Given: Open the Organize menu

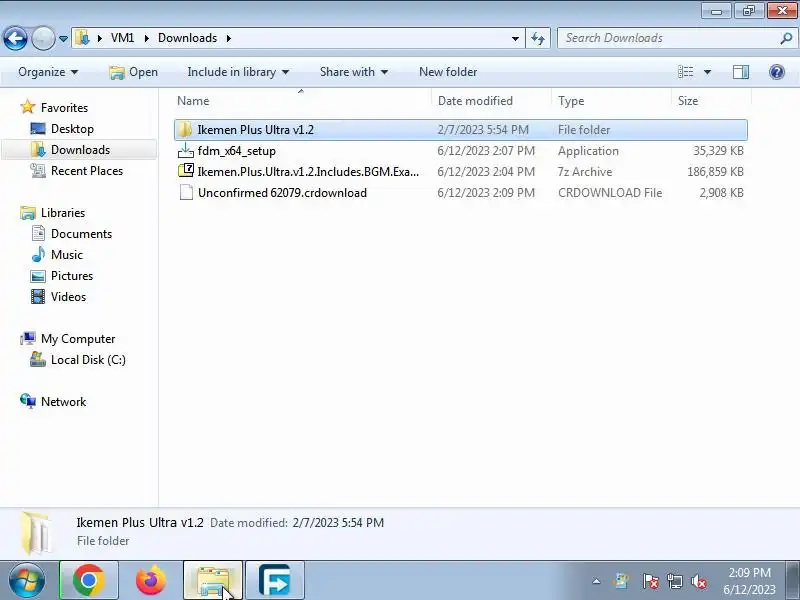Looking at the screenshot, I should tap(48, 72).
